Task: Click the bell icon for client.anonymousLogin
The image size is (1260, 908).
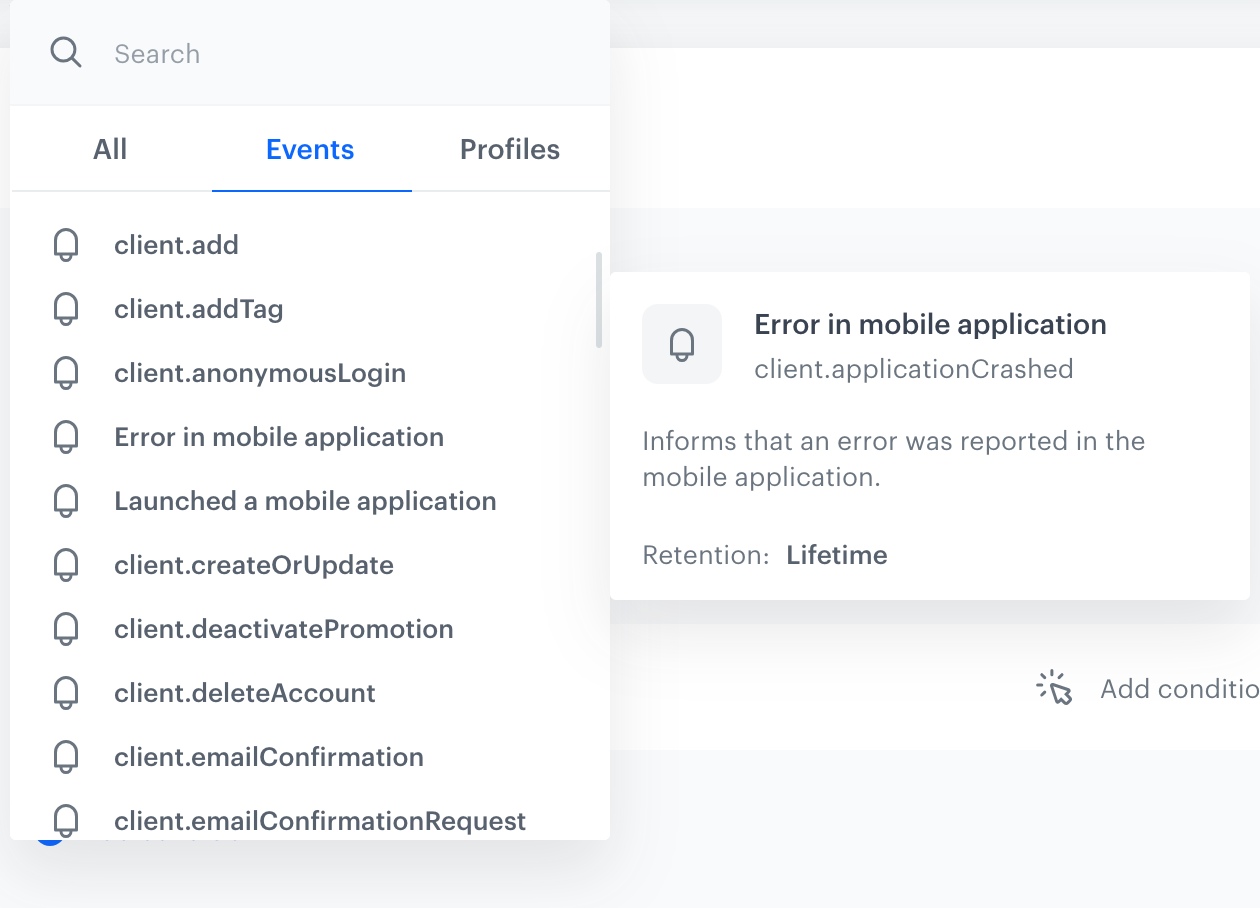Action: 66,373
